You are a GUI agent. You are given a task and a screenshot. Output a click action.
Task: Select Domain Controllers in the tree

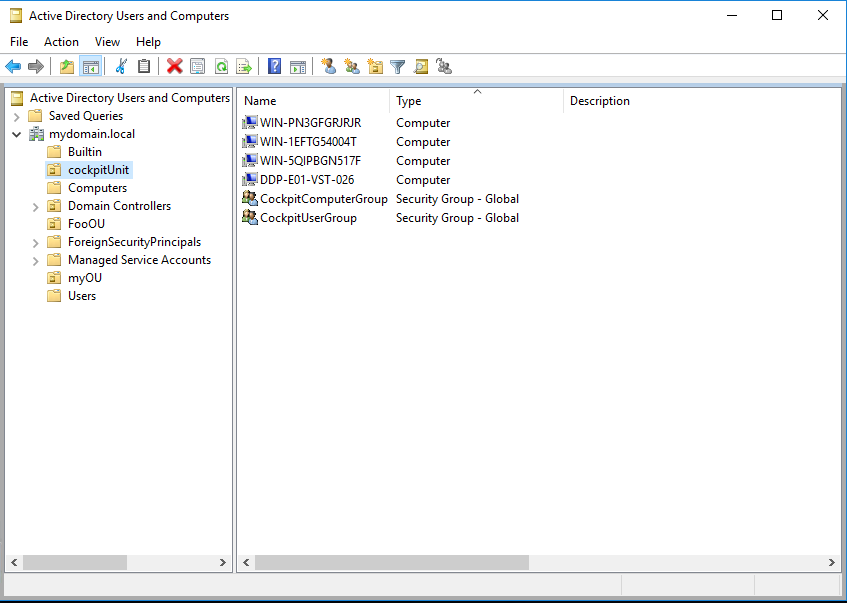119,206
